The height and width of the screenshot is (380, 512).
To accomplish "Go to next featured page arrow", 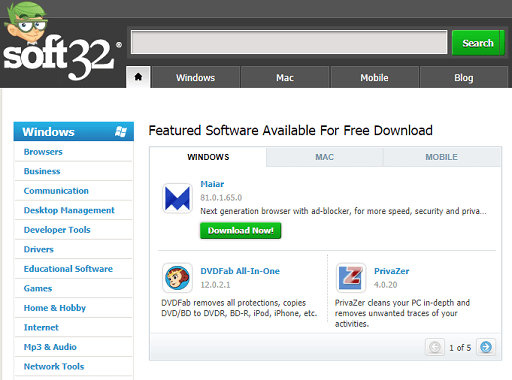I will pyautogui.click(x=486, y=347).
